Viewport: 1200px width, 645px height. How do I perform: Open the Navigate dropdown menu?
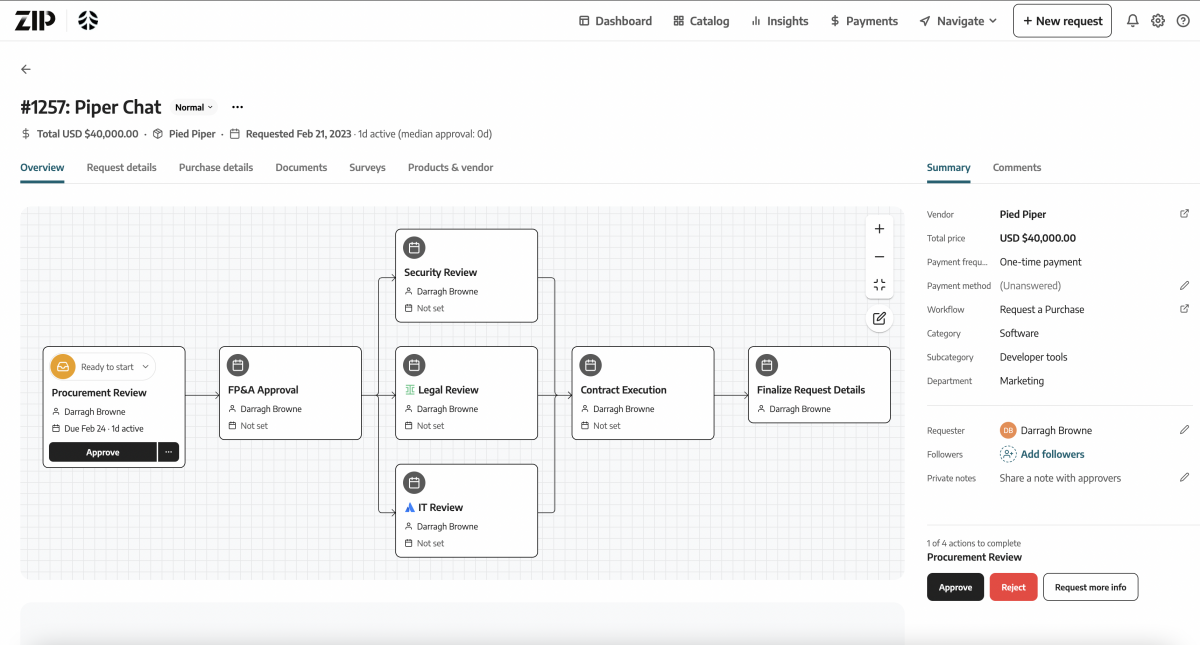[x=959, y=21]
